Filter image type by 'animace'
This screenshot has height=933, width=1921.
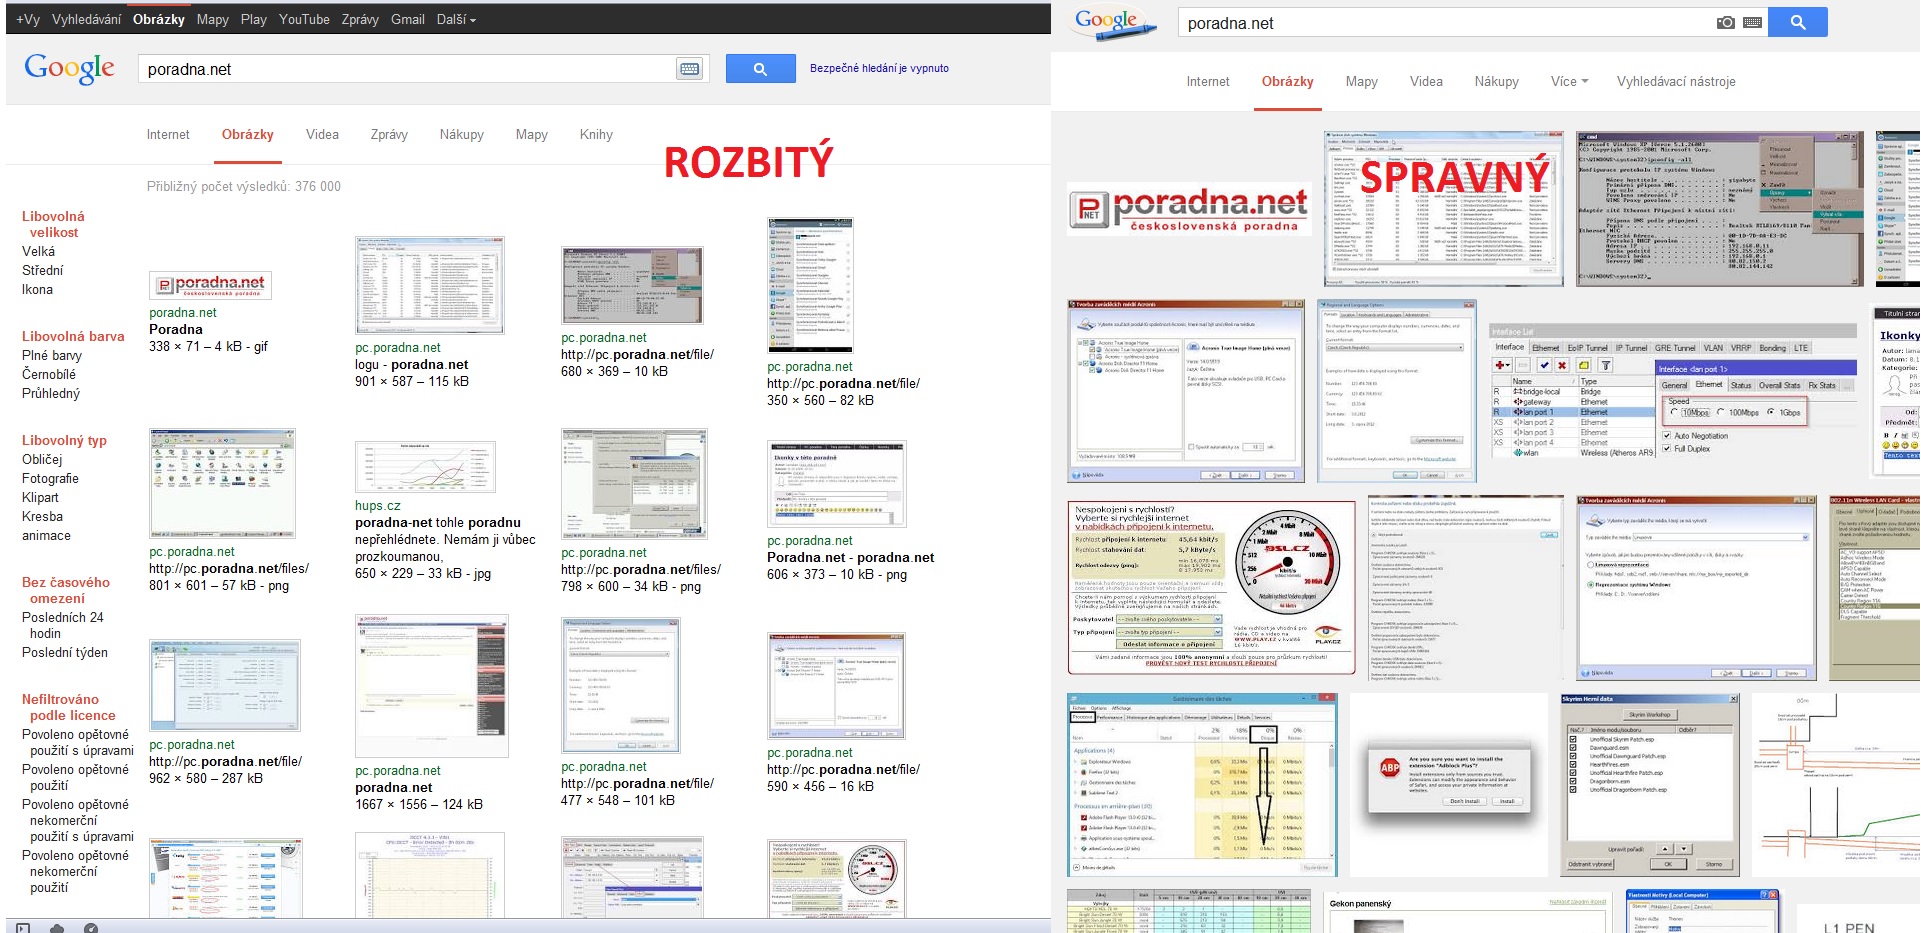[46, 535]
